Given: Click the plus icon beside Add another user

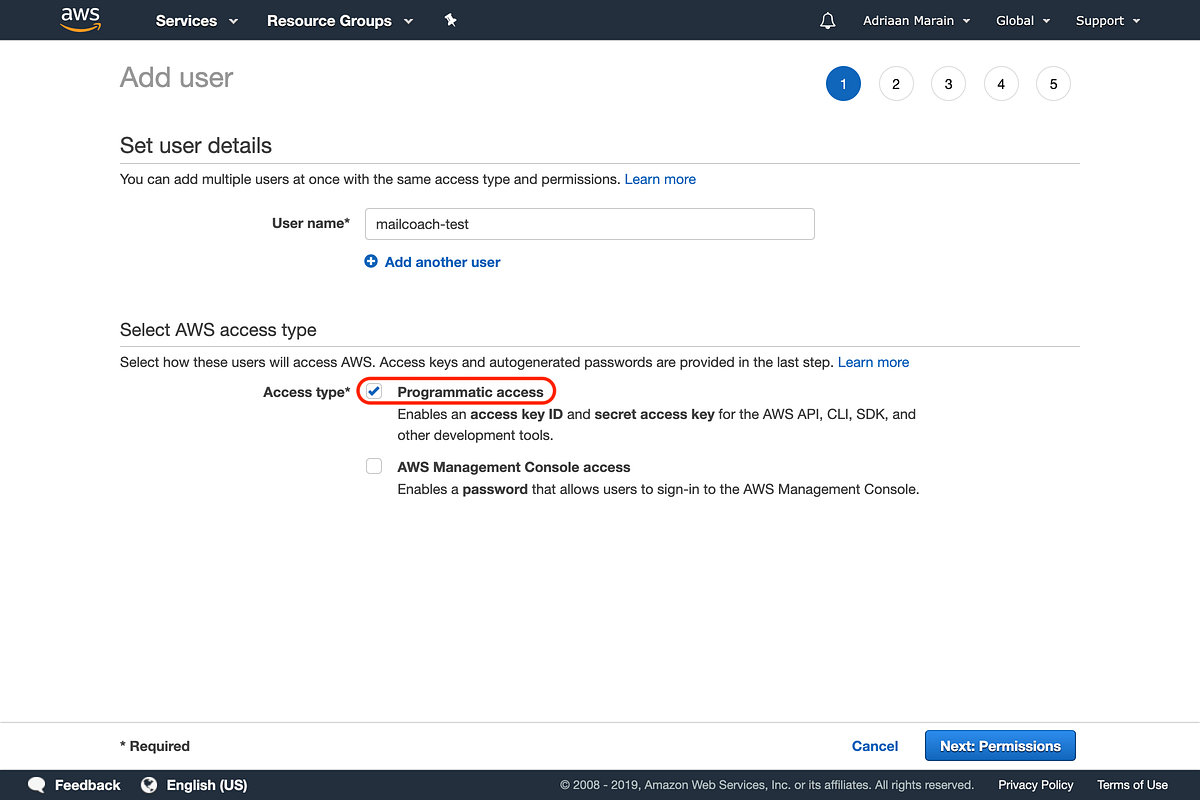Looking at the screenshot, I should point(371,261).
